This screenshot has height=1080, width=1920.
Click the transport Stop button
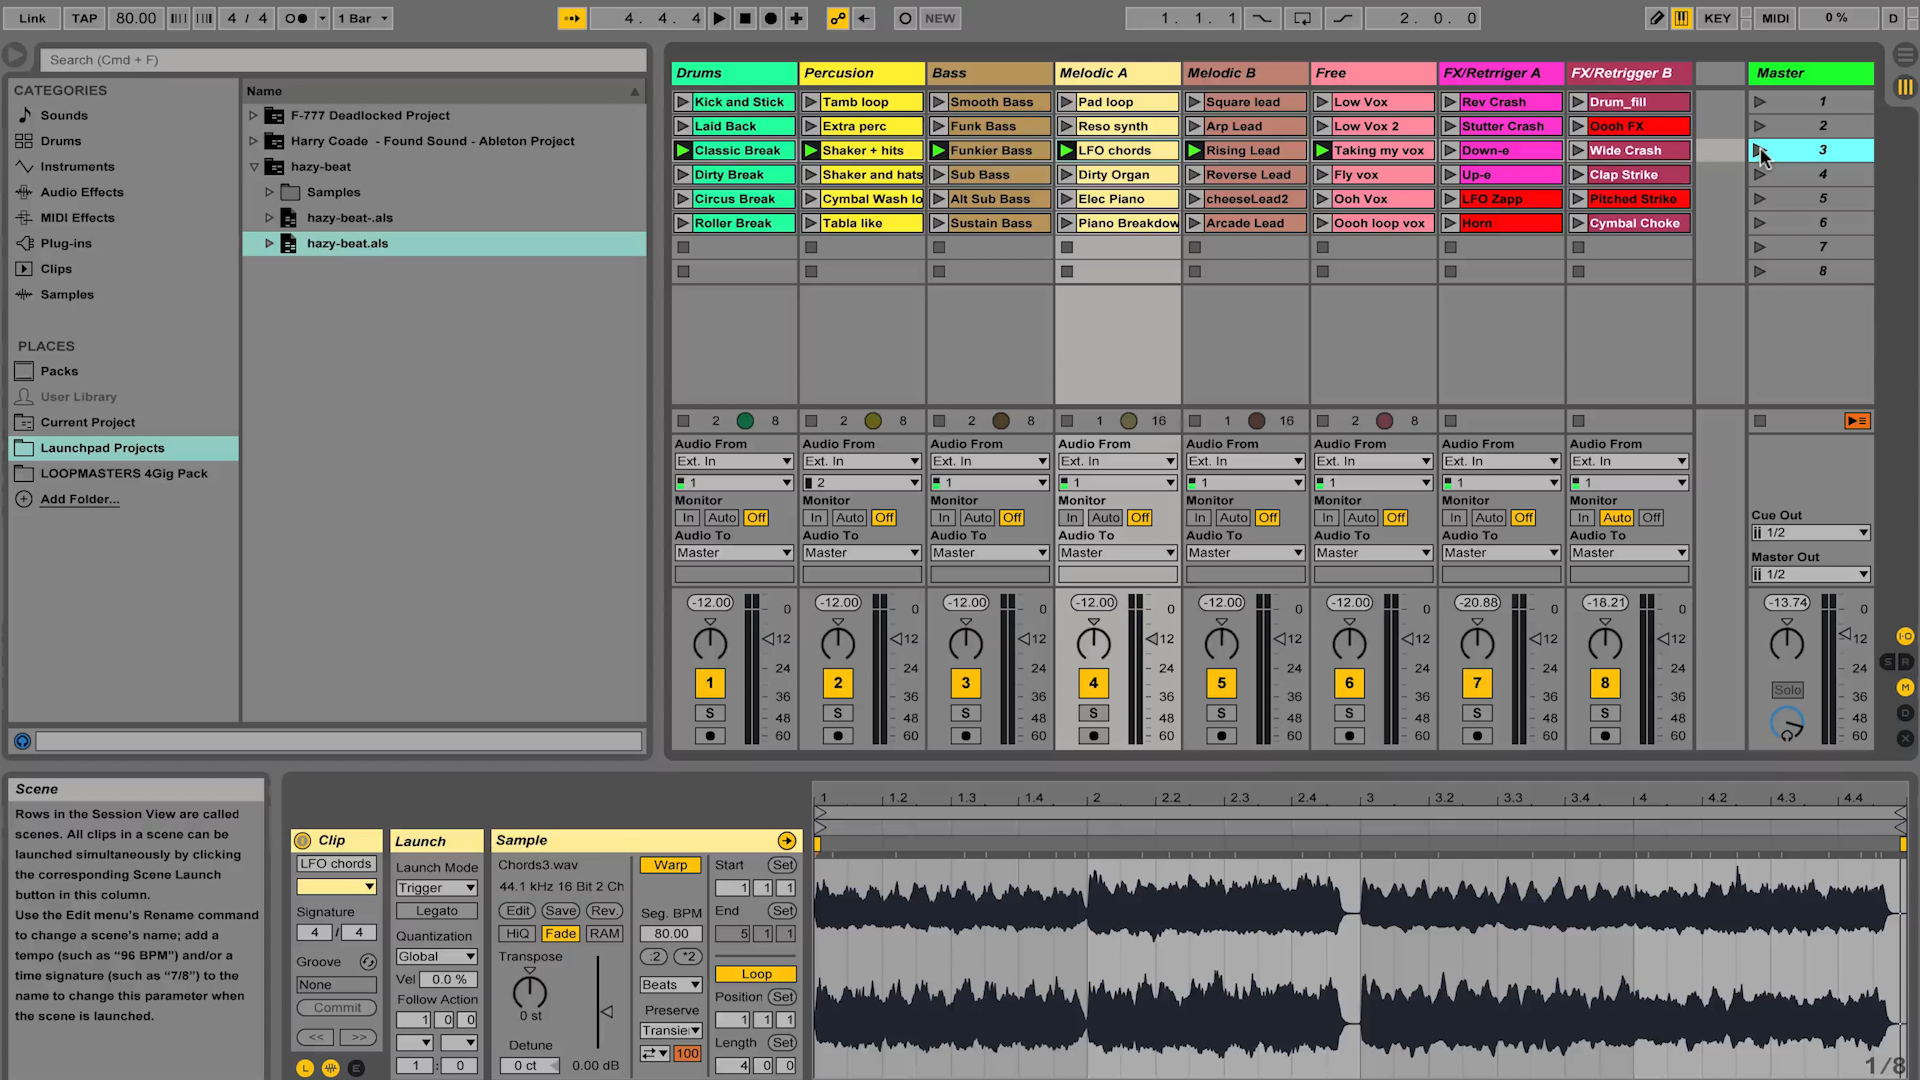pos(745,18)
